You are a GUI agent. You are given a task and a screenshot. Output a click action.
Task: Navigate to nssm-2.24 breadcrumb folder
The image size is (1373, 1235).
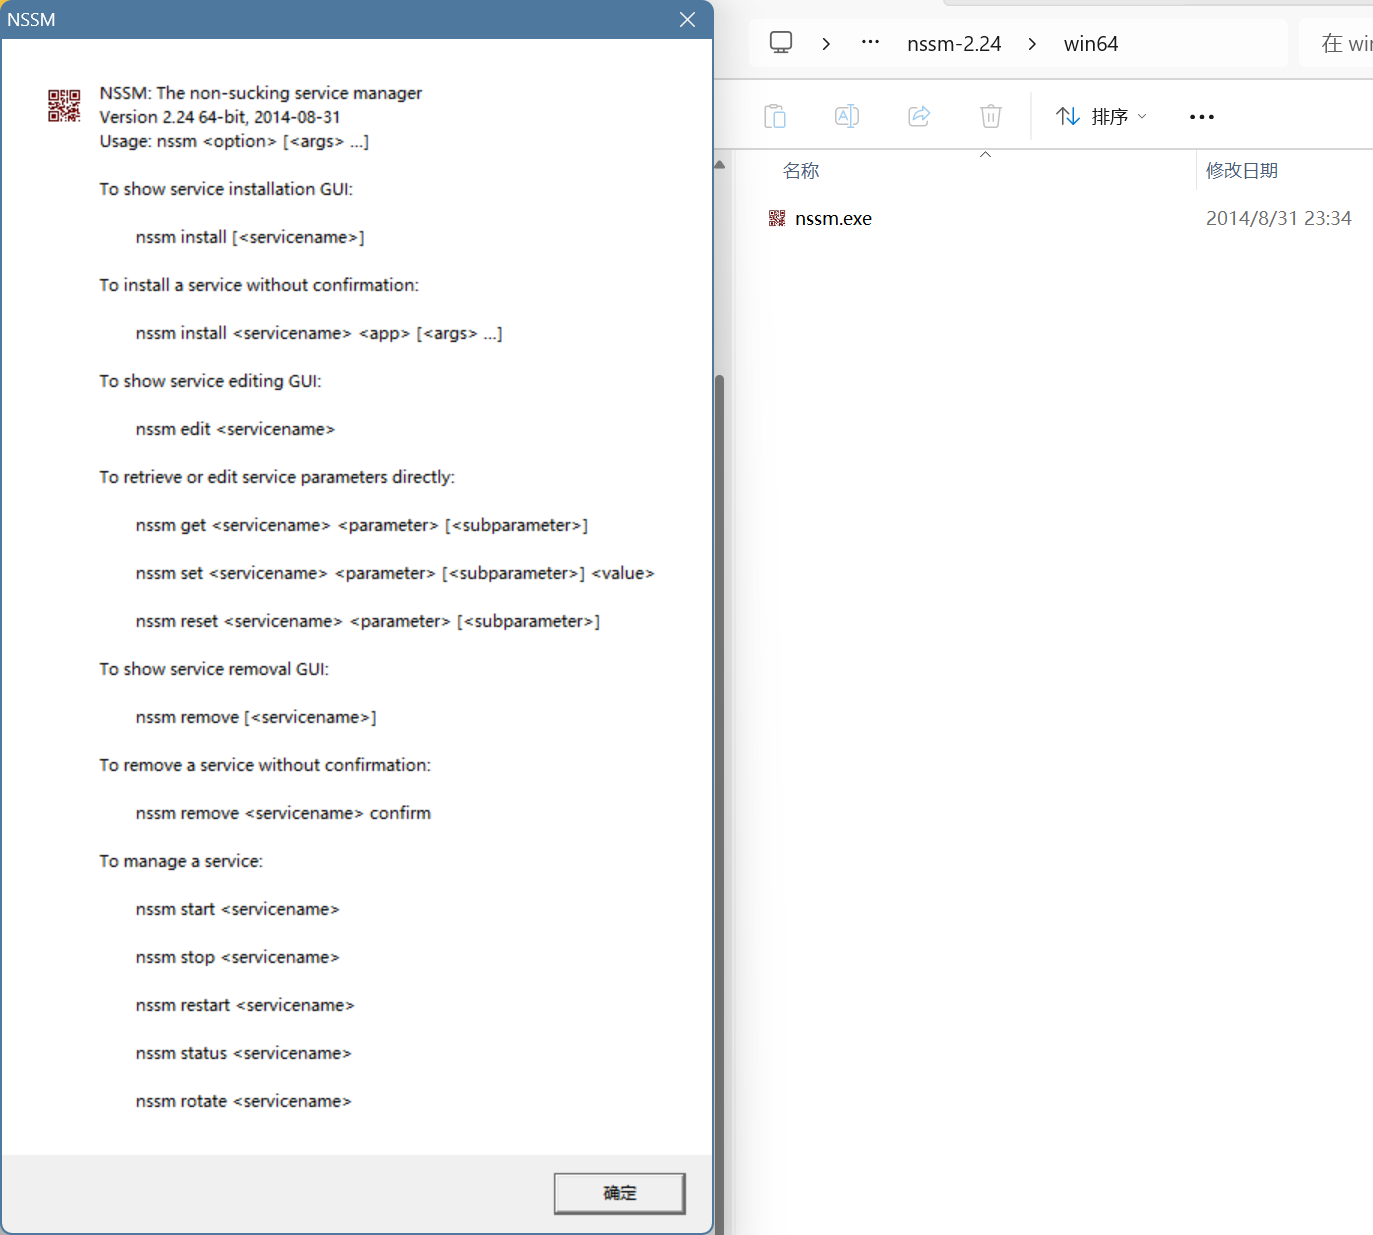click(954, 44)
